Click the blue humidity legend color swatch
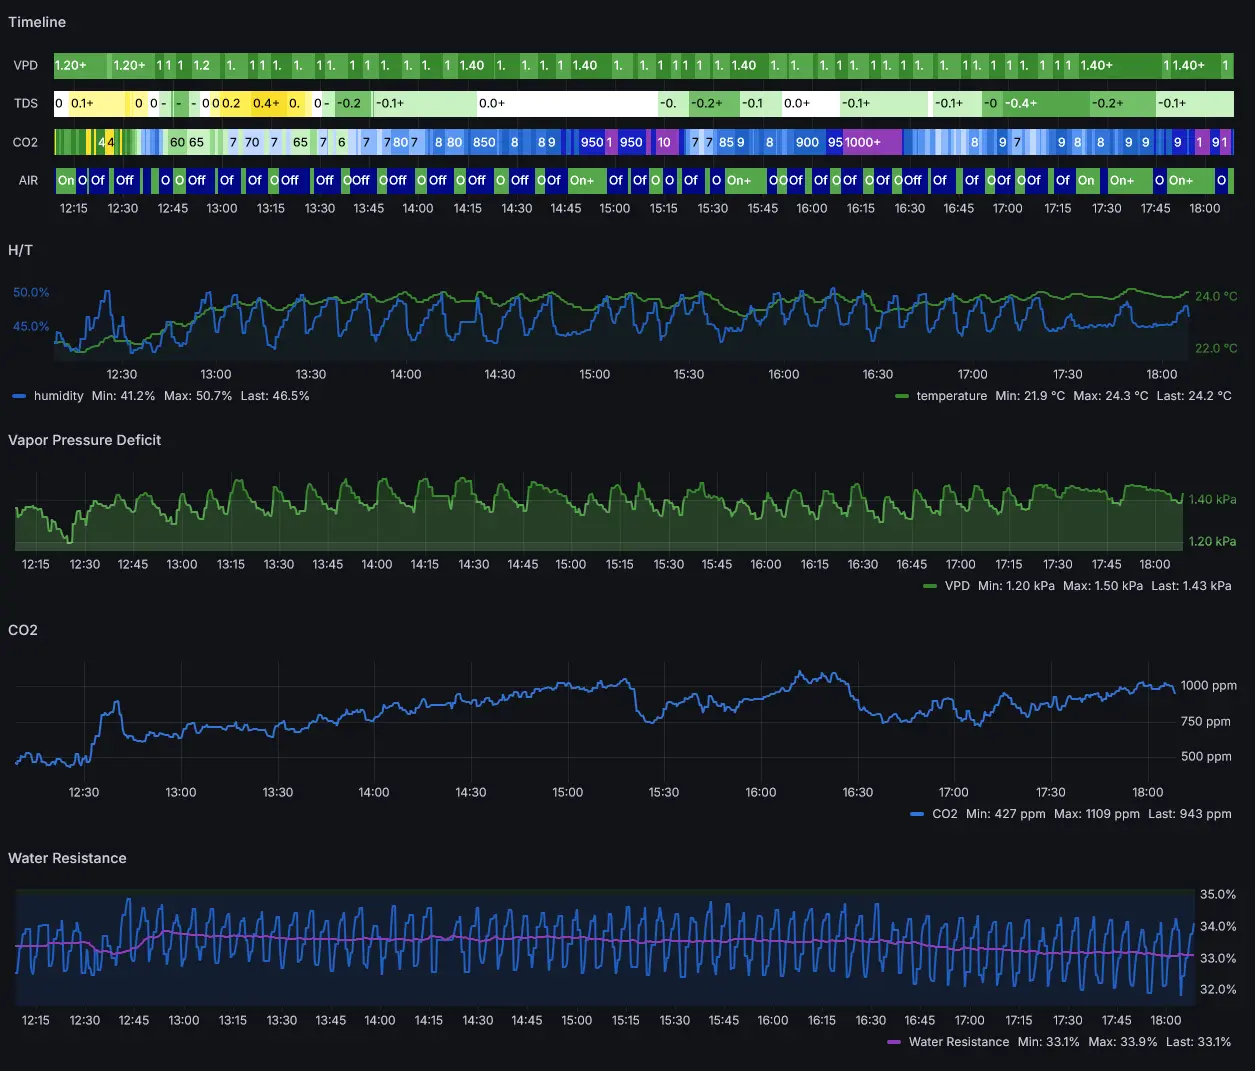Screen dimensions: 1255x1071 coord(19,396)
